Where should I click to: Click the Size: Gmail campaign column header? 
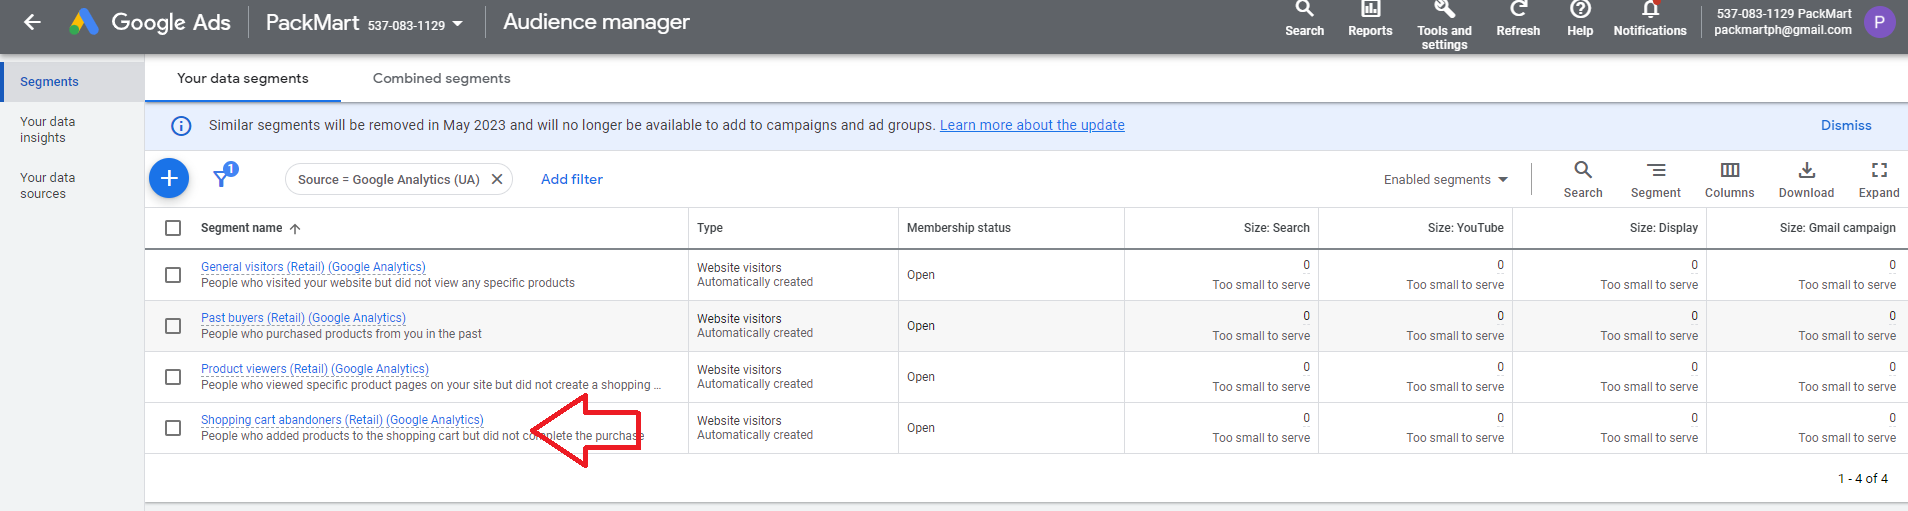pos(1838,228)
